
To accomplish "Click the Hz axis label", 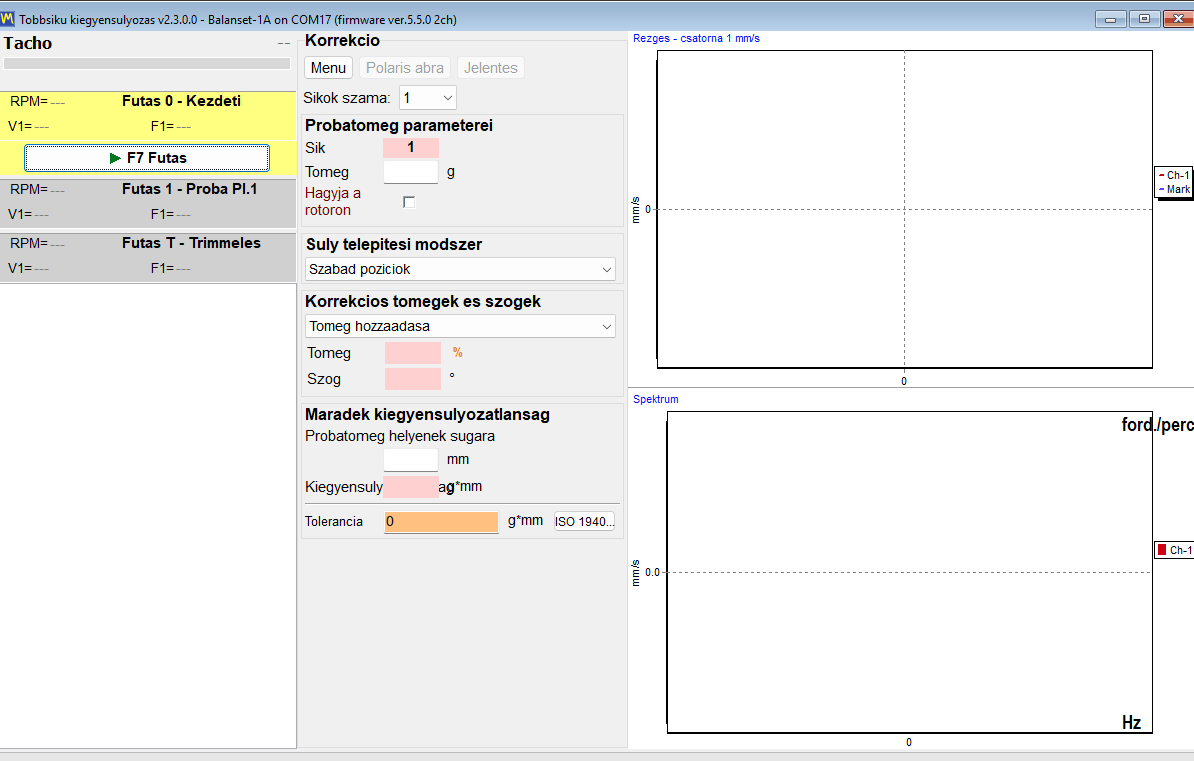I will pyautogui.click(x=1131, y=722).
